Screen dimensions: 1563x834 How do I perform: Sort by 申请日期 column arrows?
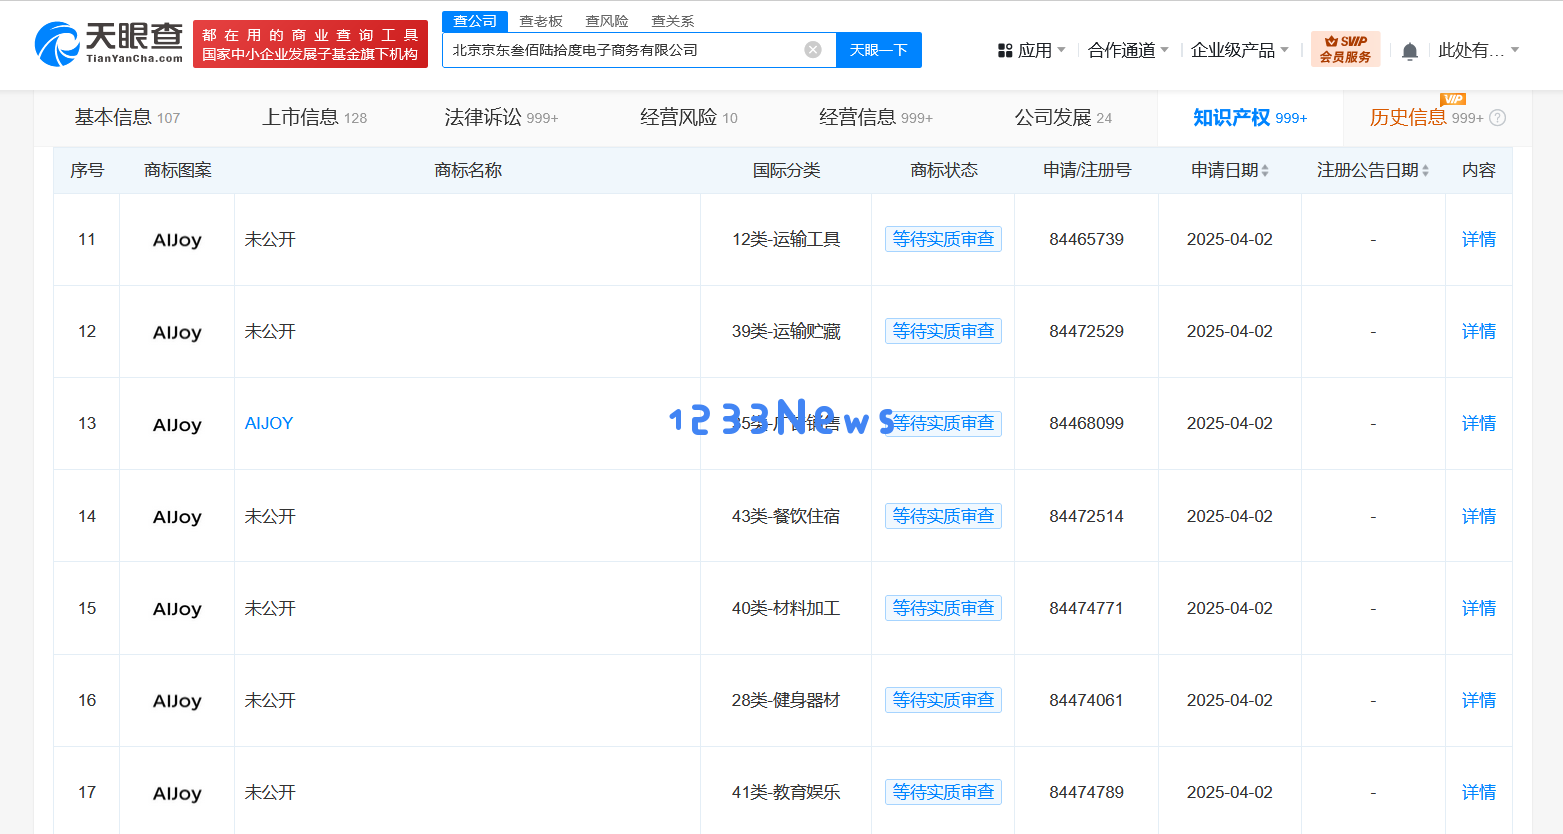(1265, 171)
